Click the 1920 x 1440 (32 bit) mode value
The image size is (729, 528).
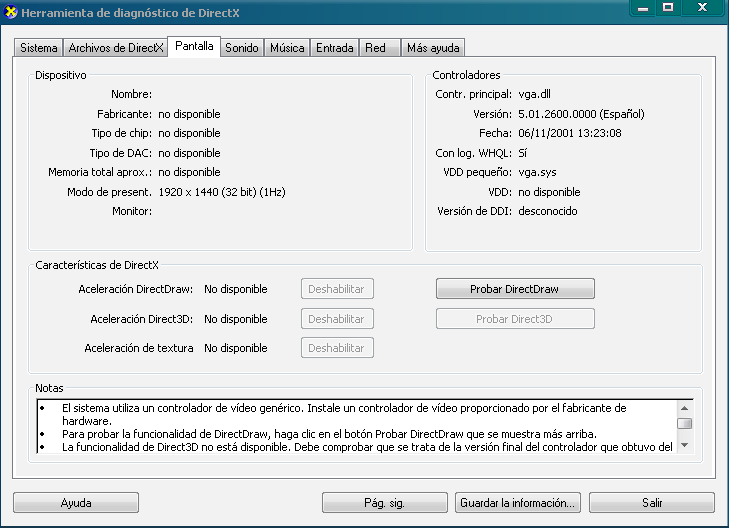pyautogui.click(x=222, y=192)
